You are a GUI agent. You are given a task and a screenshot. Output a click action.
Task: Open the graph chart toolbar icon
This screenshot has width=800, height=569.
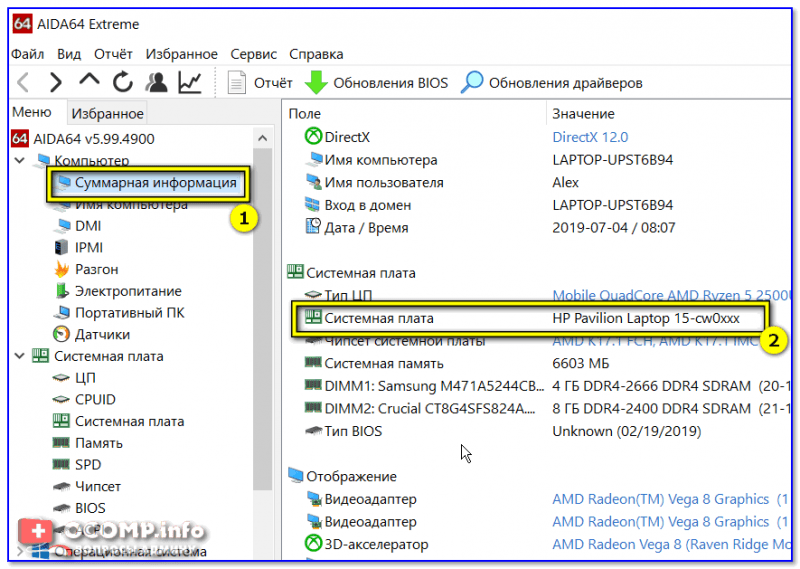tap(190, 82)
